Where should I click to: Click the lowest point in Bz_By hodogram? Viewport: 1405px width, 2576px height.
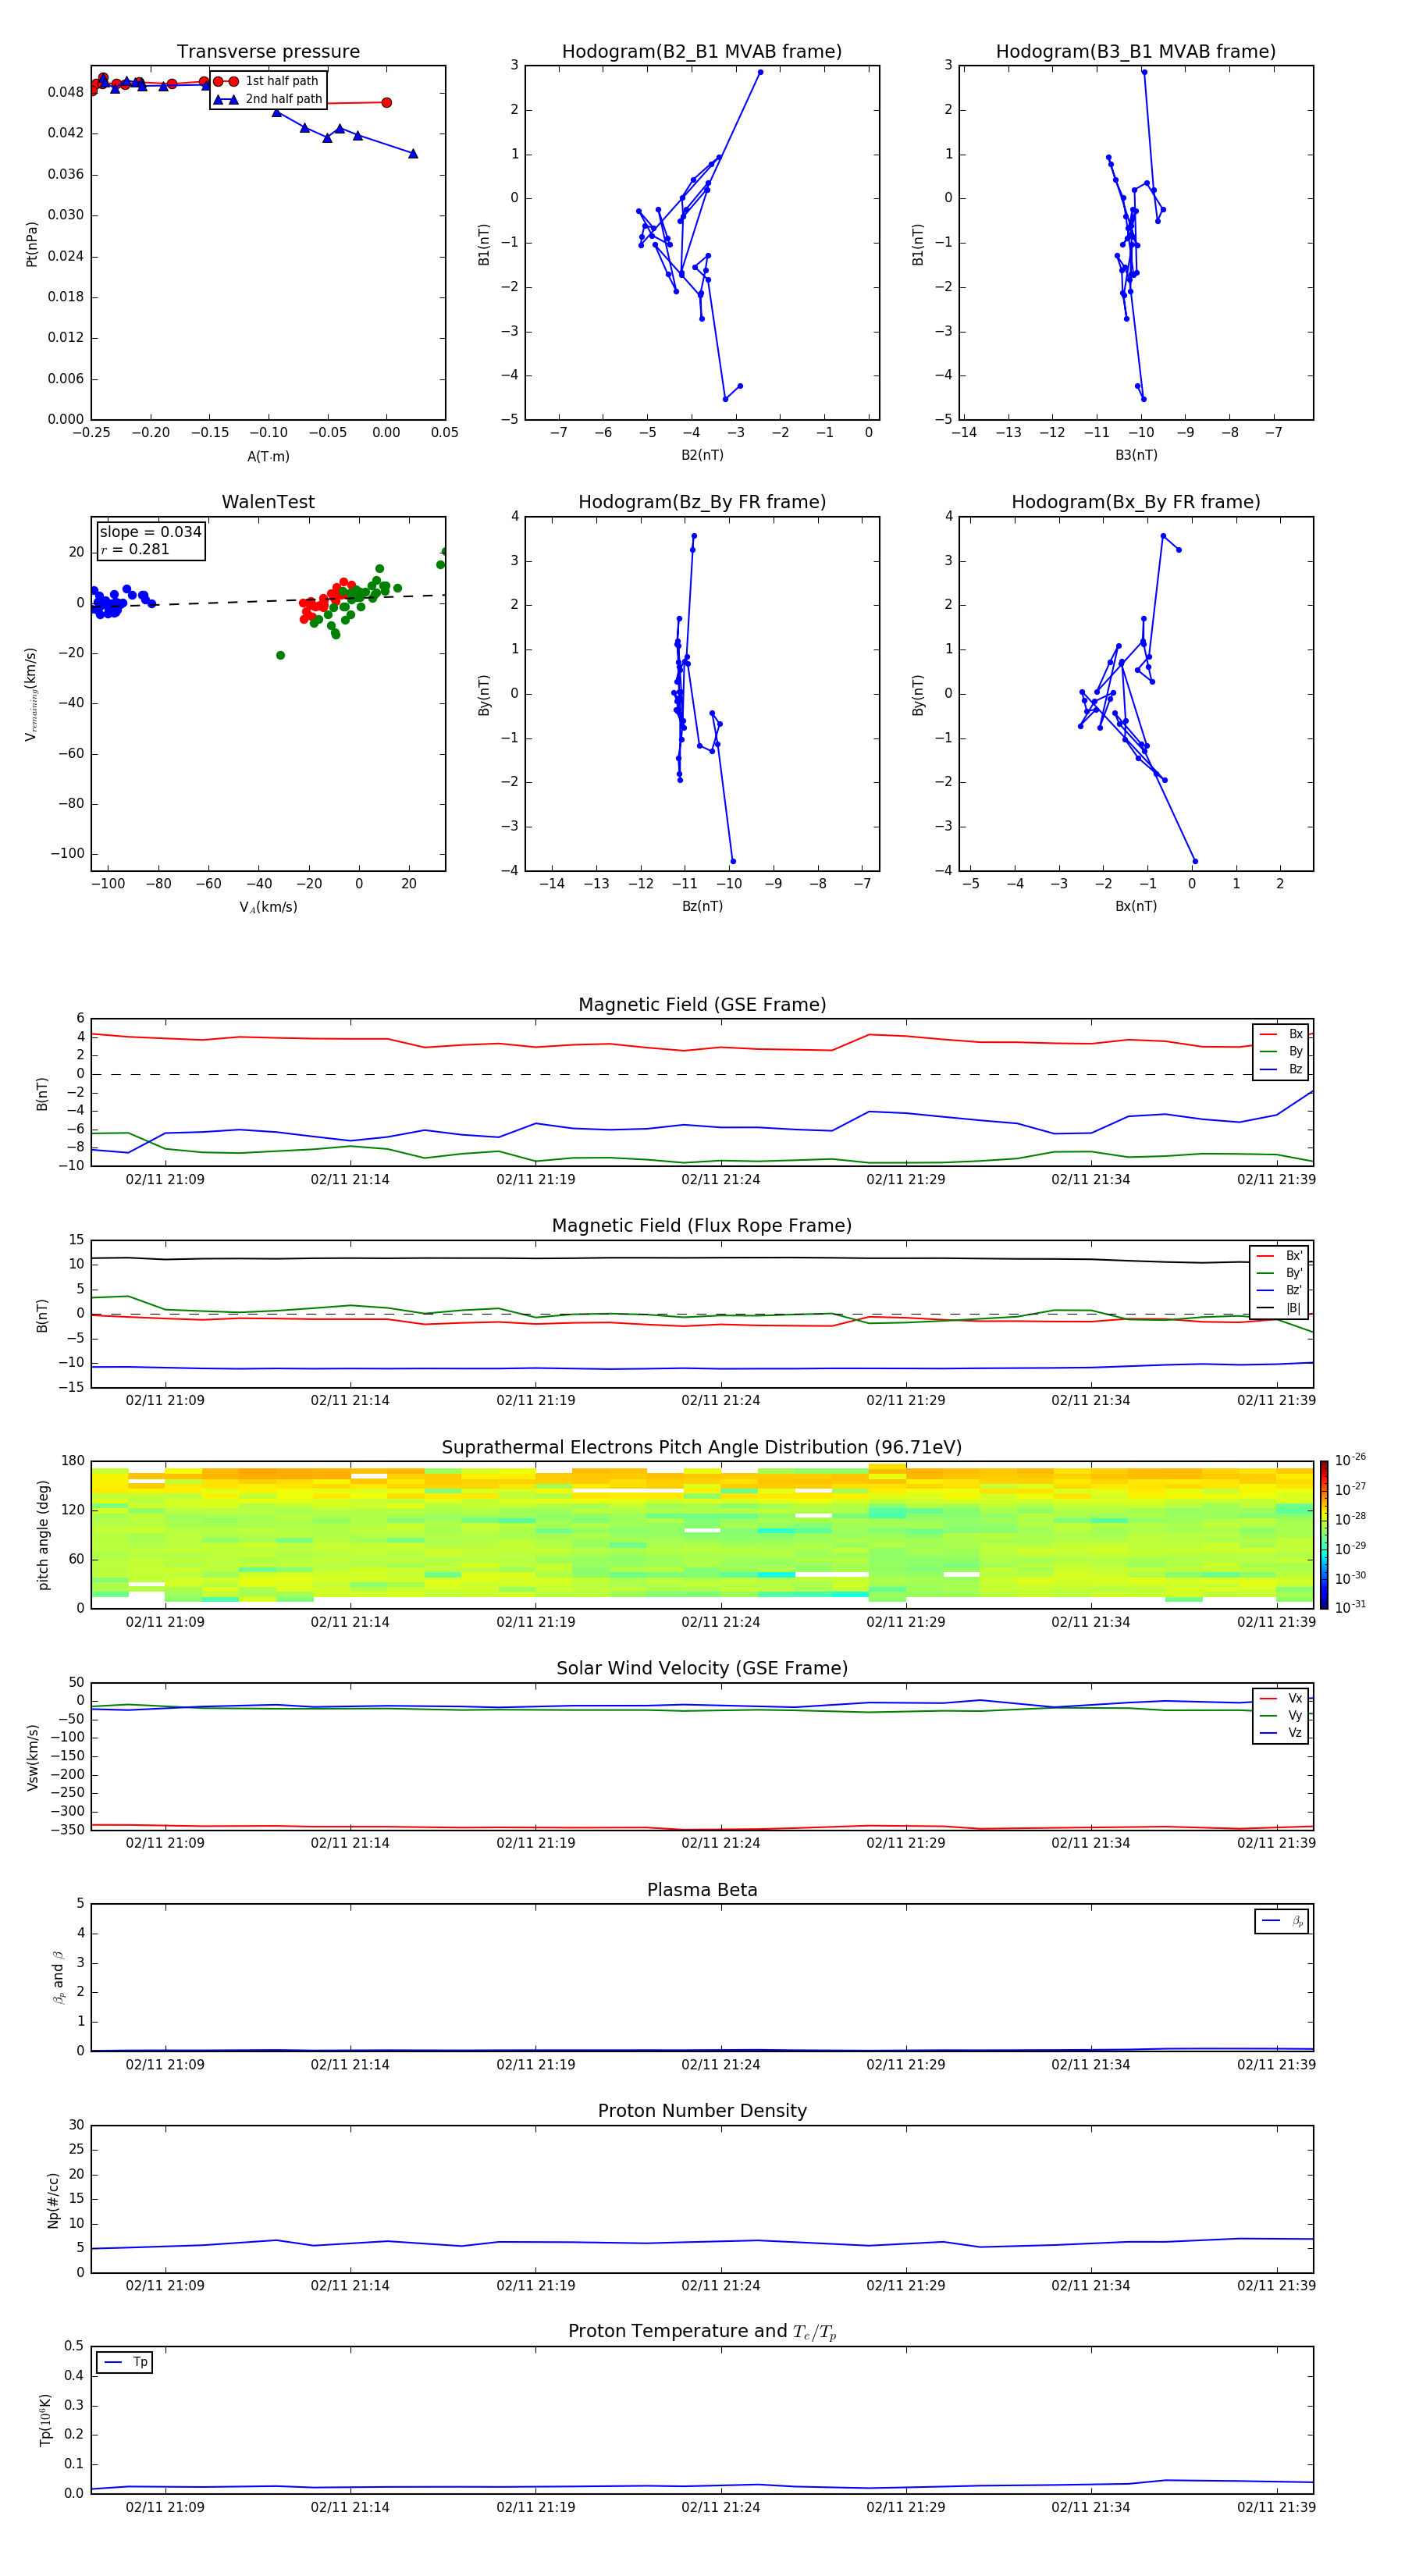pos(733,861)
